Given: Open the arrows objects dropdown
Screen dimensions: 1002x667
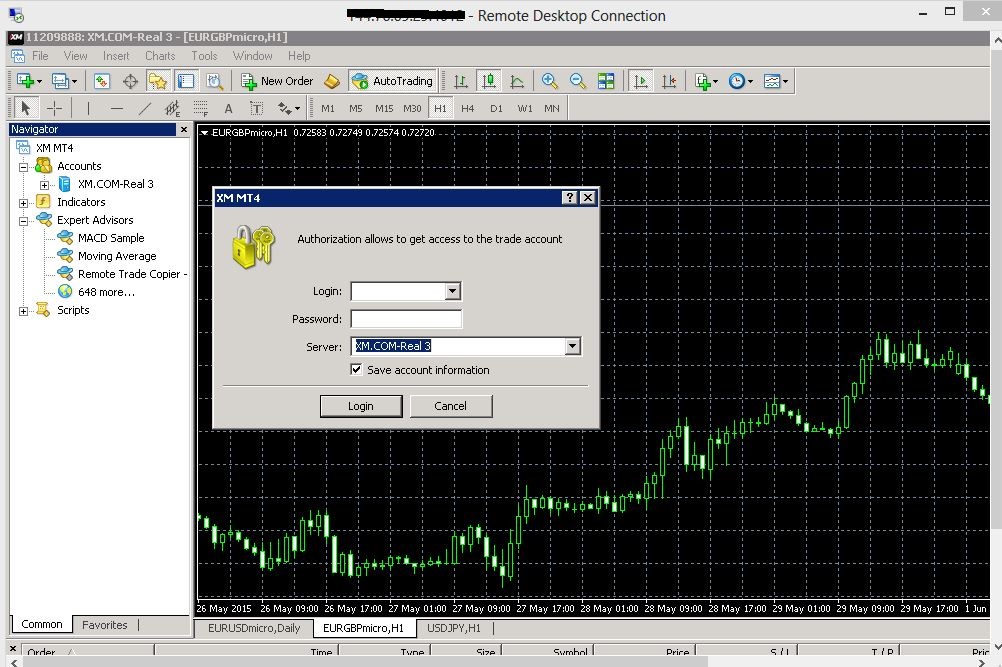Looking at the screenshot, I should point(289,109).
